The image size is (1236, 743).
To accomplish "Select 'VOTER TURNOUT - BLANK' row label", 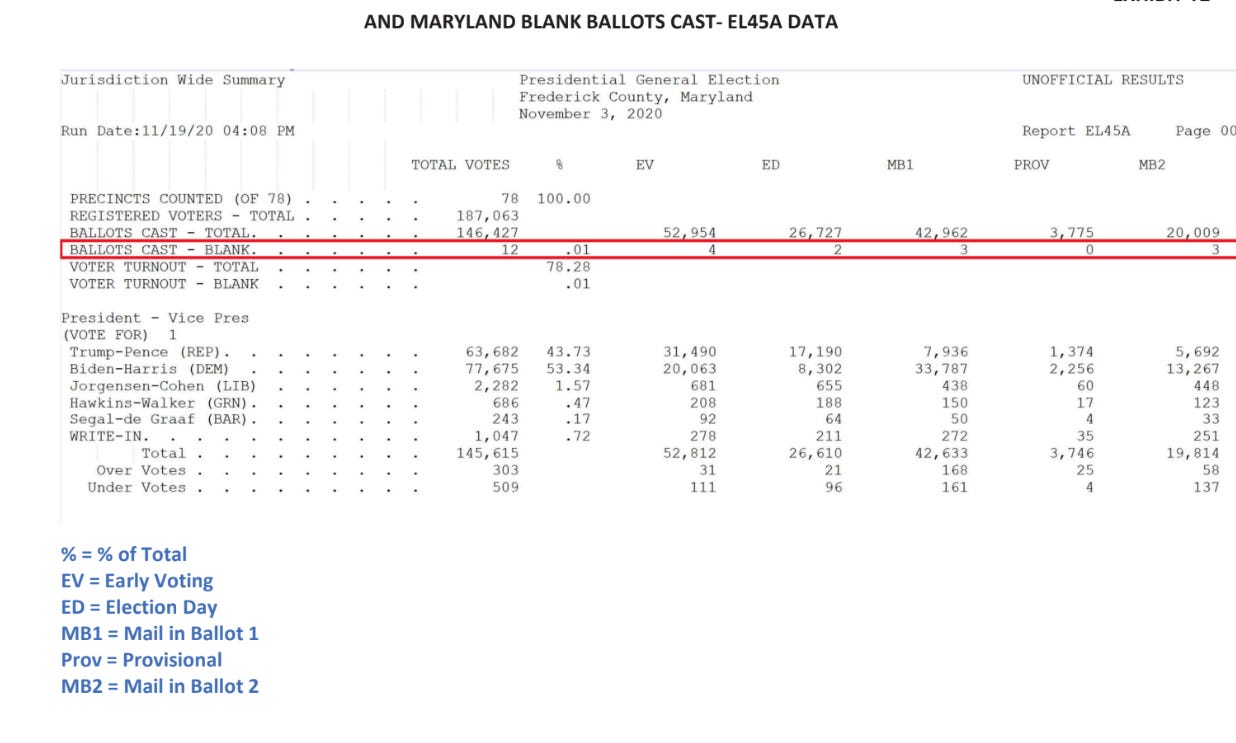I will 164,284.
